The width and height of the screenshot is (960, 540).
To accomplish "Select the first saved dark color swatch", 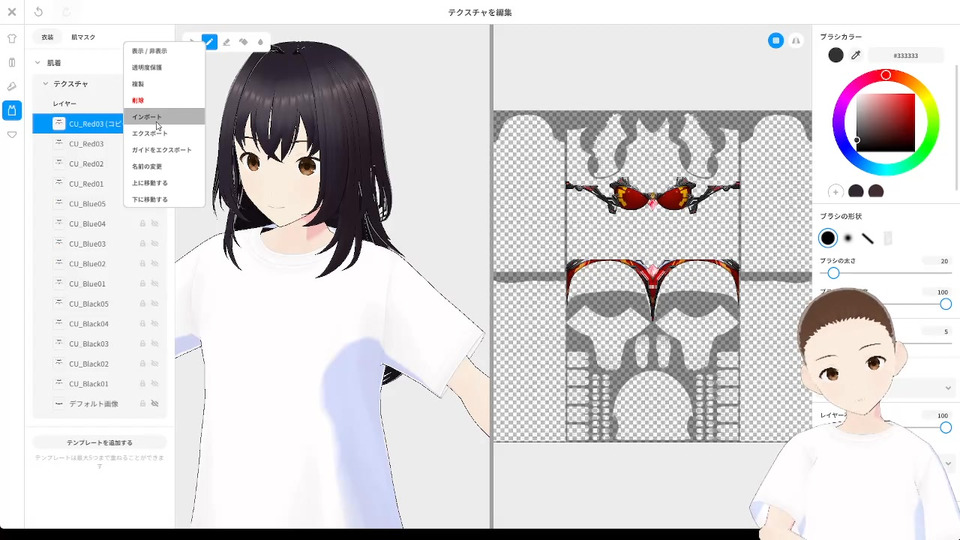I will coord(856,192).
